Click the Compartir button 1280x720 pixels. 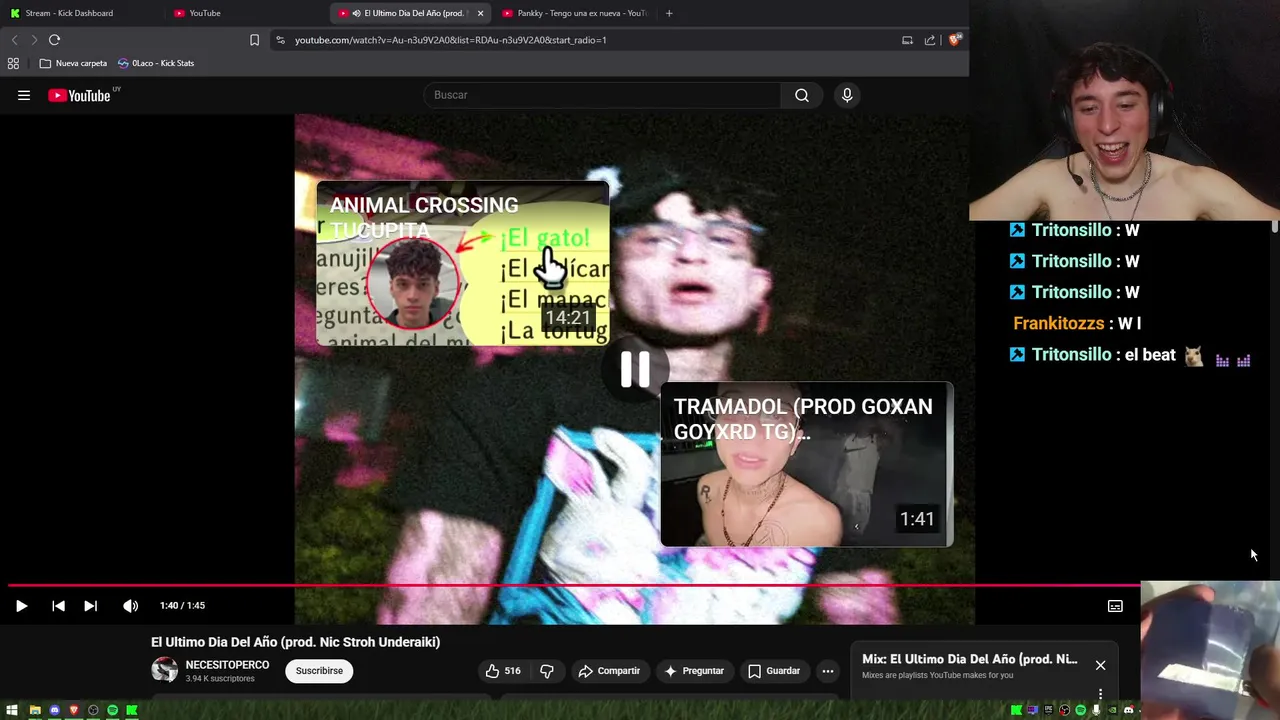(x=609, y=671)
